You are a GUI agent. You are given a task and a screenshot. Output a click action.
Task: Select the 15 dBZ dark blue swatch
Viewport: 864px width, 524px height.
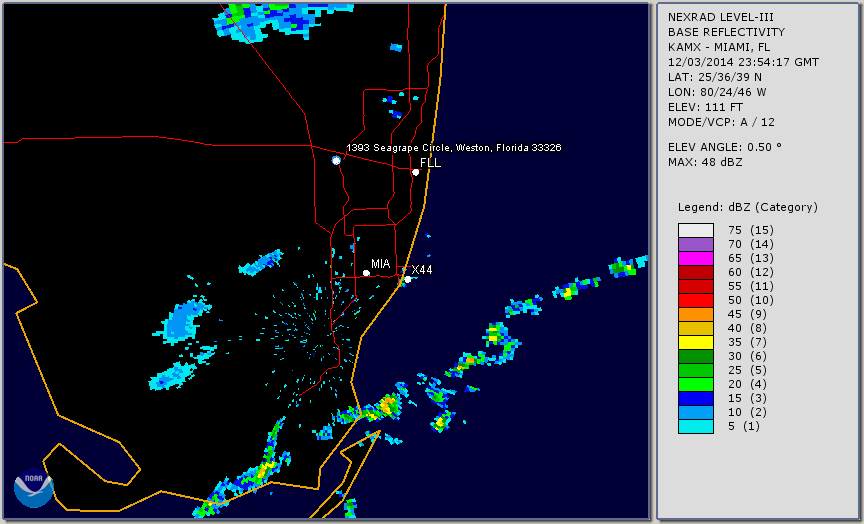click(696, 398)
